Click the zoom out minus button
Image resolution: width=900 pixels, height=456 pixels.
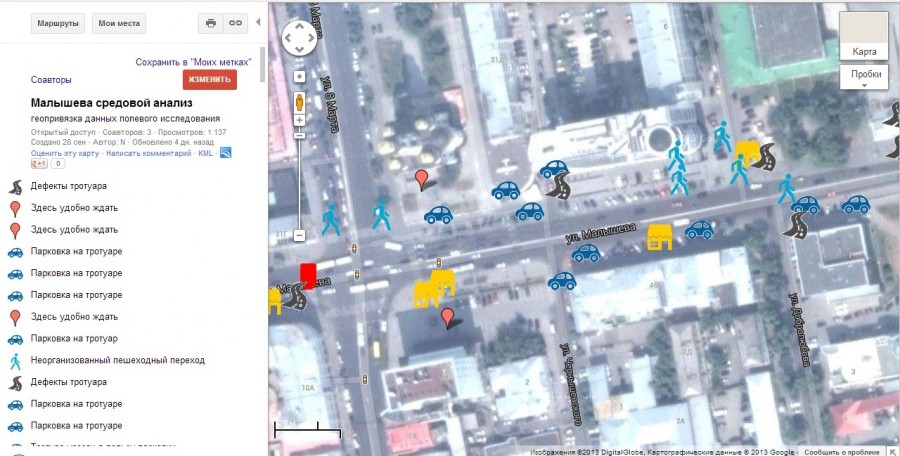[299, 235]
